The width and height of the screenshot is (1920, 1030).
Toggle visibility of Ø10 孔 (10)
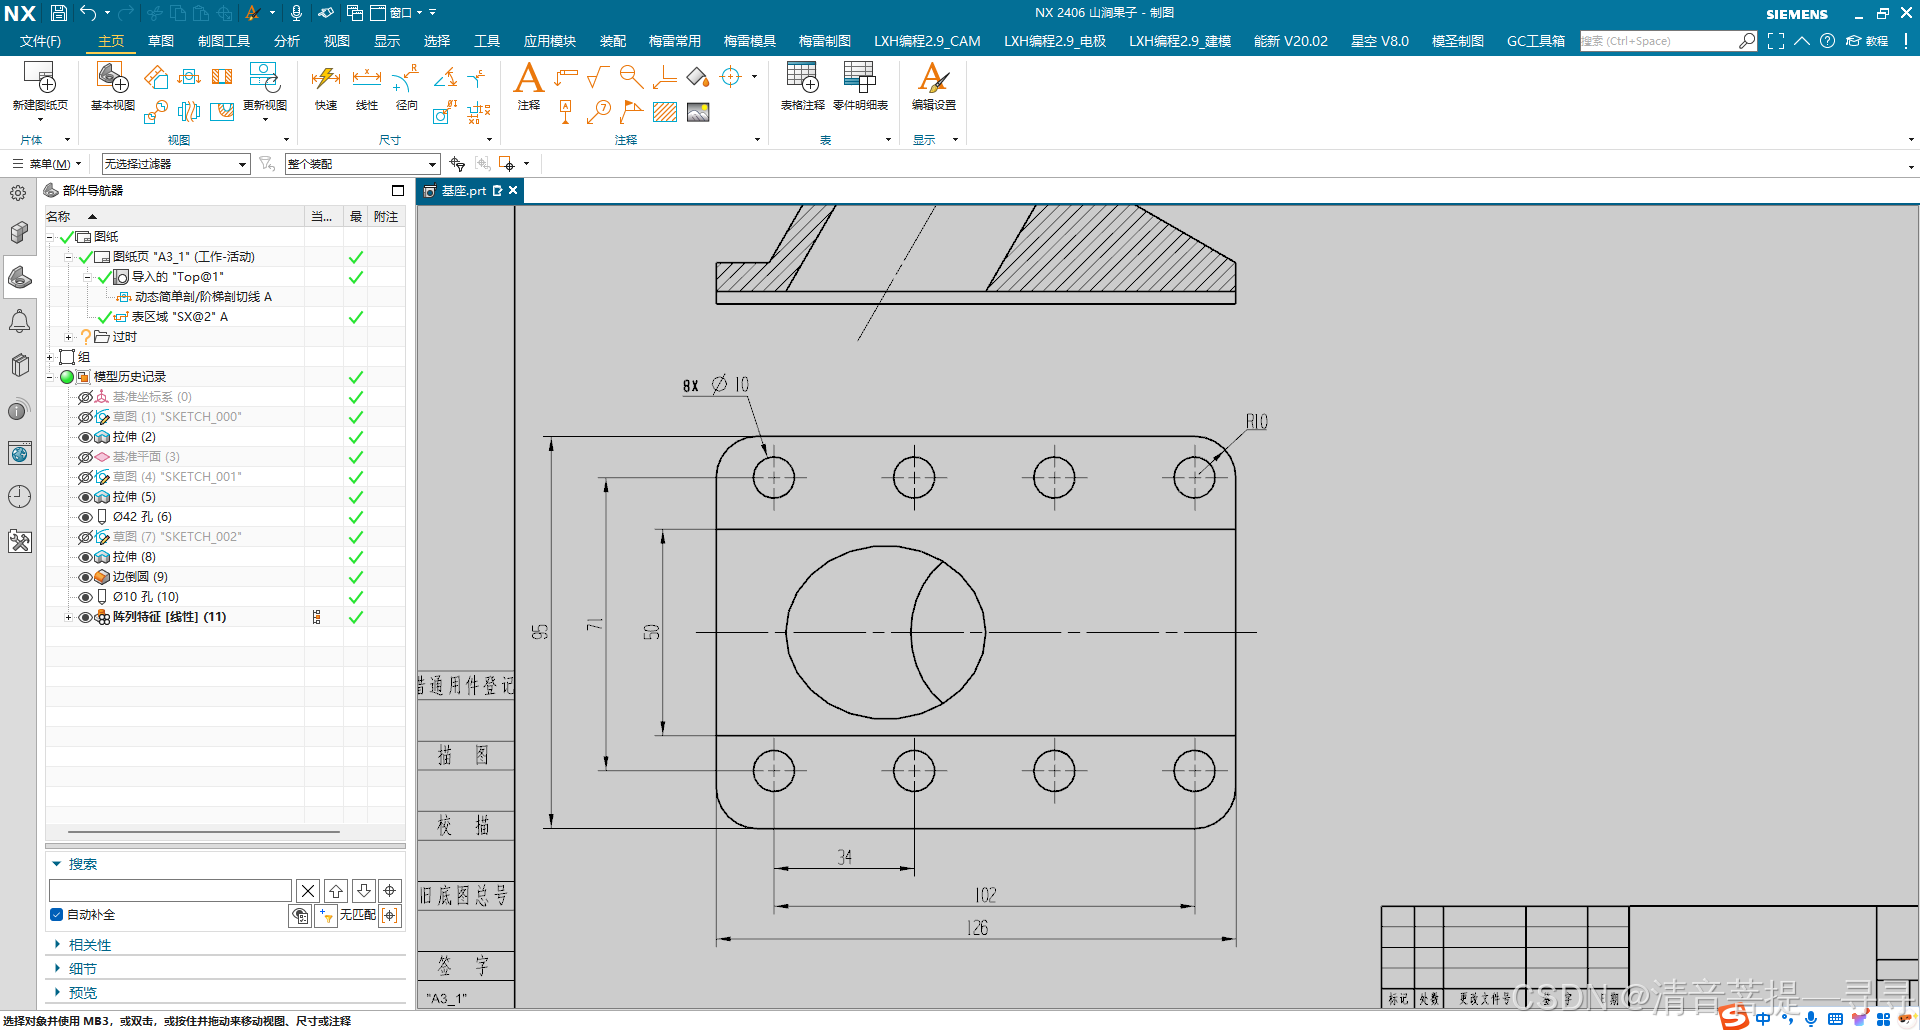[85, 597]
